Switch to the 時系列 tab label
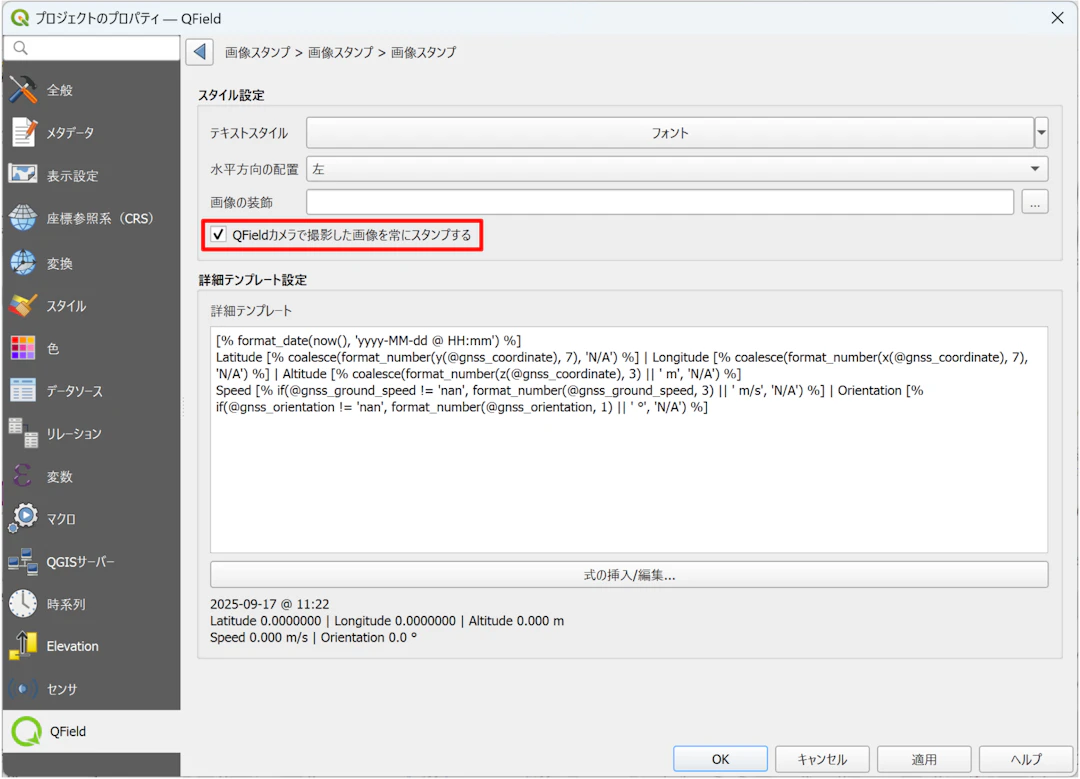 [66, 605]
